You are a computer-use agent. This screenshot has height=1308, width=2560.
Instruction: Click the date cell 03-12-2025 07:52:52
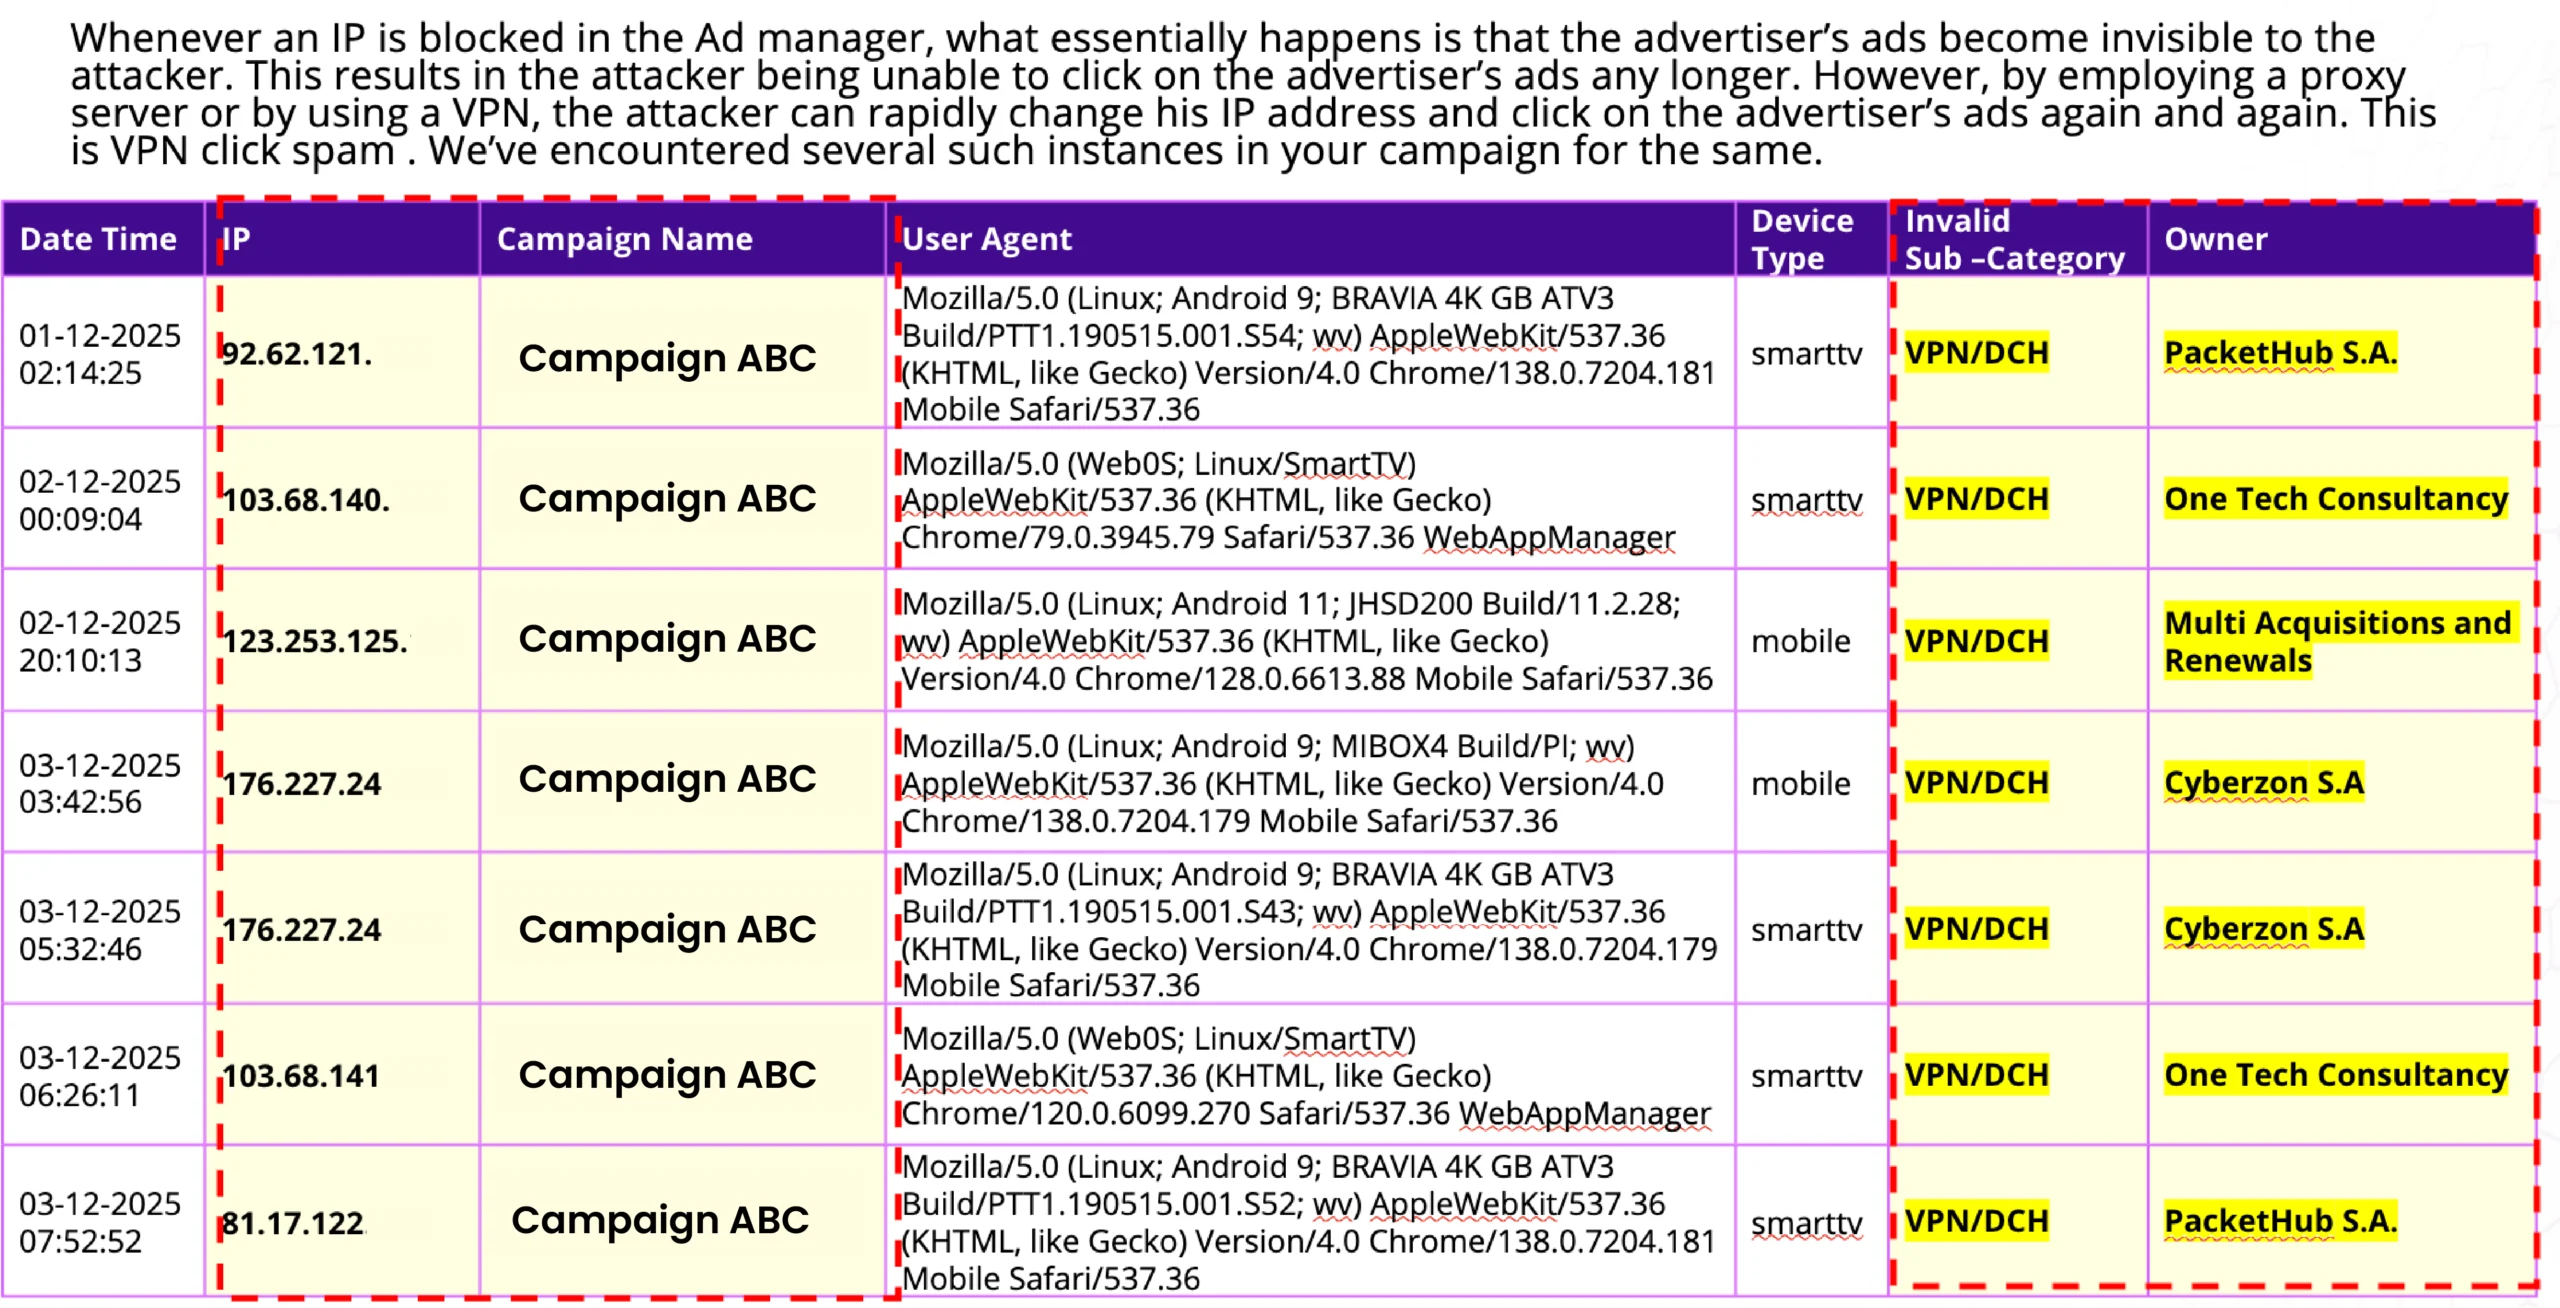[x=100, y=1221]
